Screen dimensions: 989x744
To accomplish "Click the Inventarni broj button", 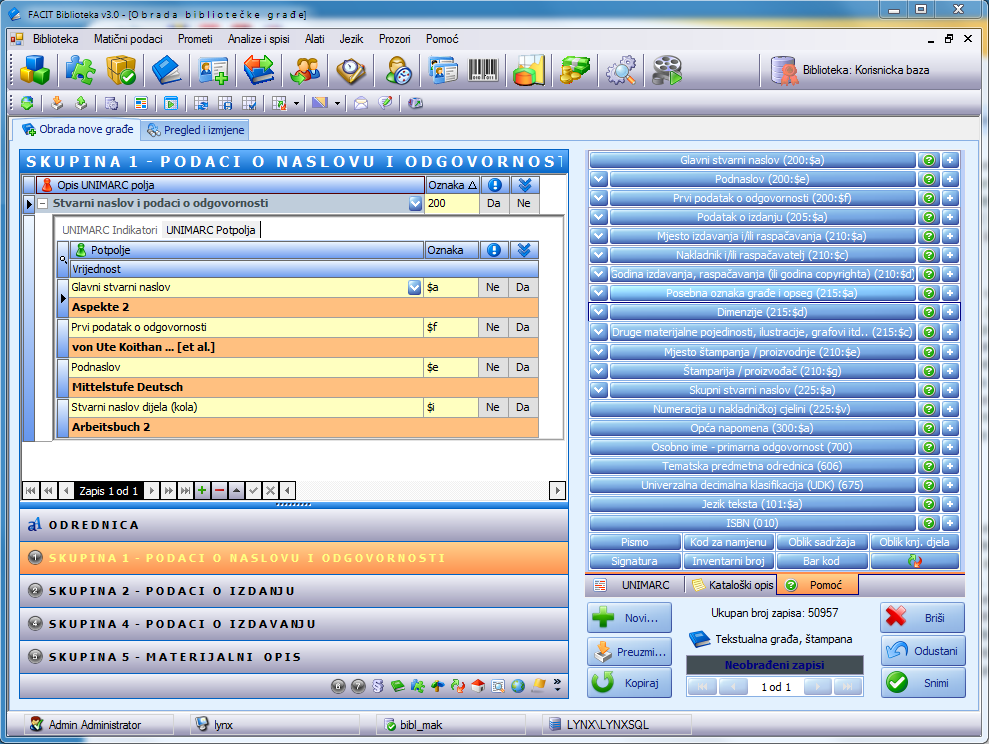I will tap(729, 561).
